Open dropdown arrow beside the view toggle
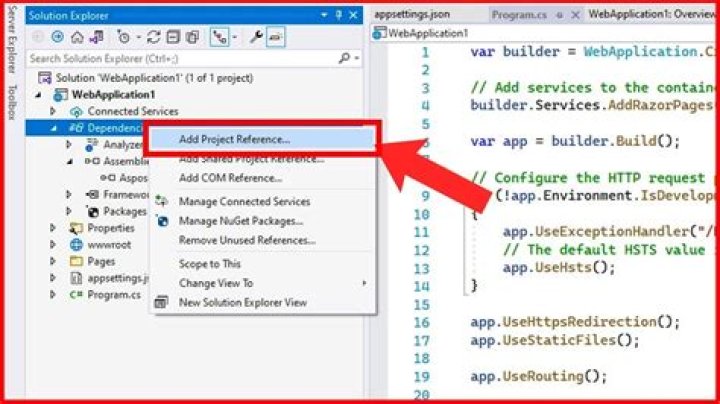The height and width of the screenshot is (404, 720). pos(235,37)
